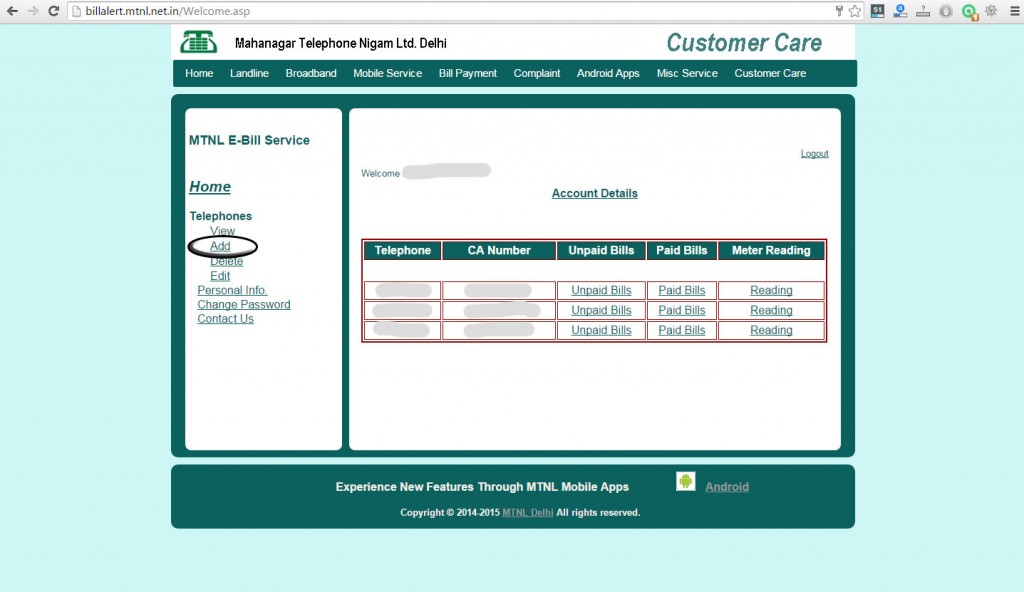Open the Mobile Service menu
The image size is (1024, 592).
tap(387, 73)
